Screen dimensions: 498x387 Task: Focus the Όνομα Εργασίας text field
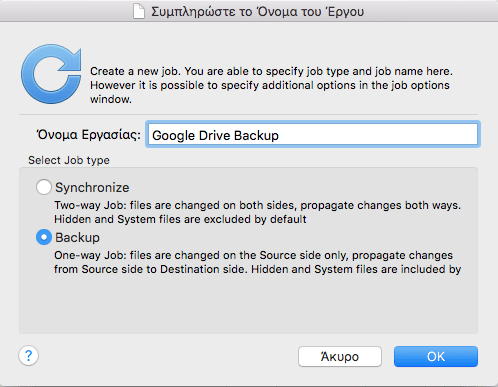(313, 134)
